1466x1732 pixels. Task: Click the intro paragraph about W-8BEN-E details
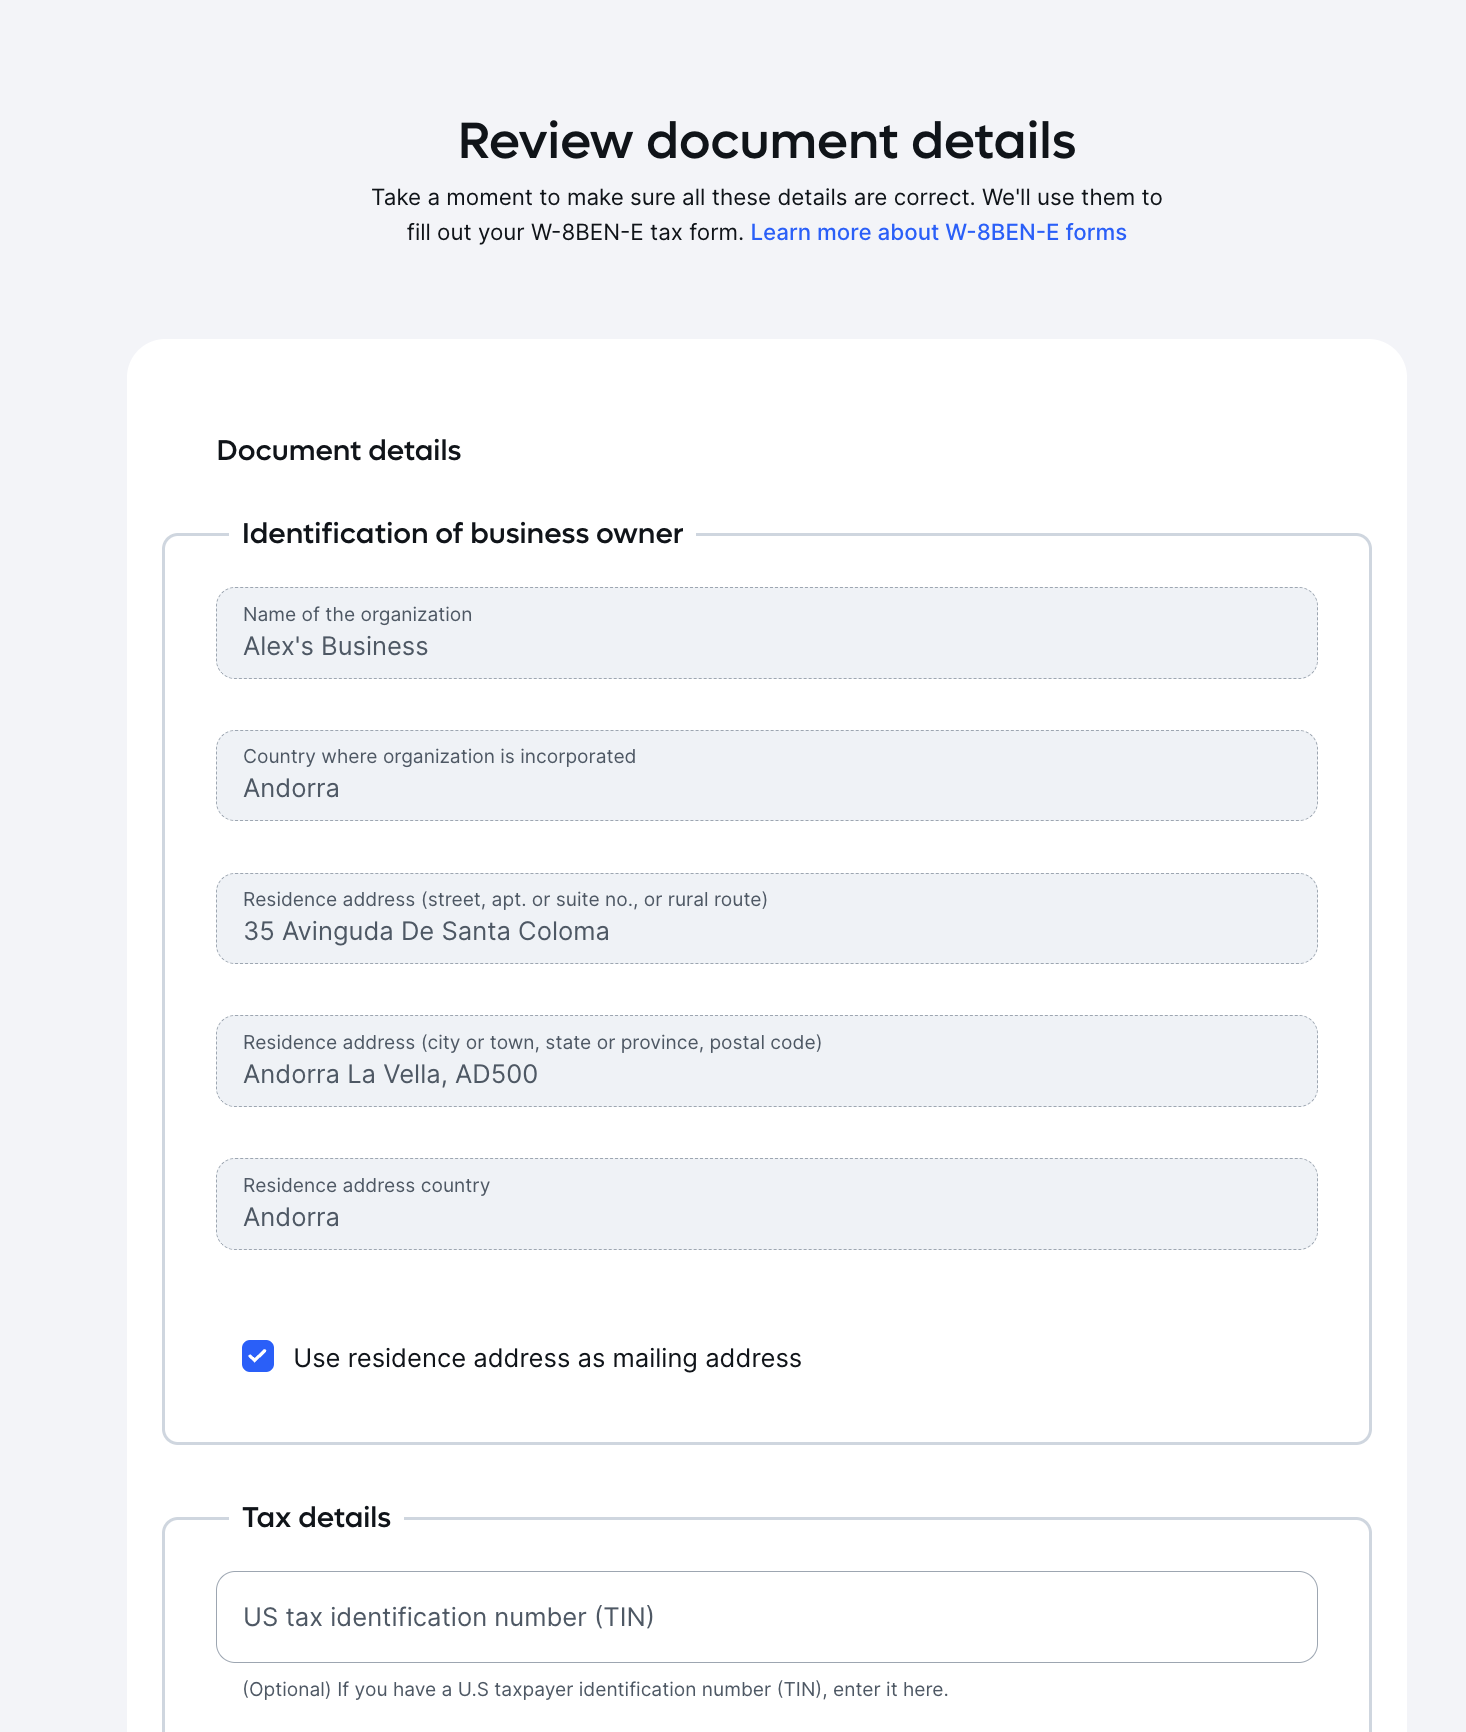pos(767,214)
